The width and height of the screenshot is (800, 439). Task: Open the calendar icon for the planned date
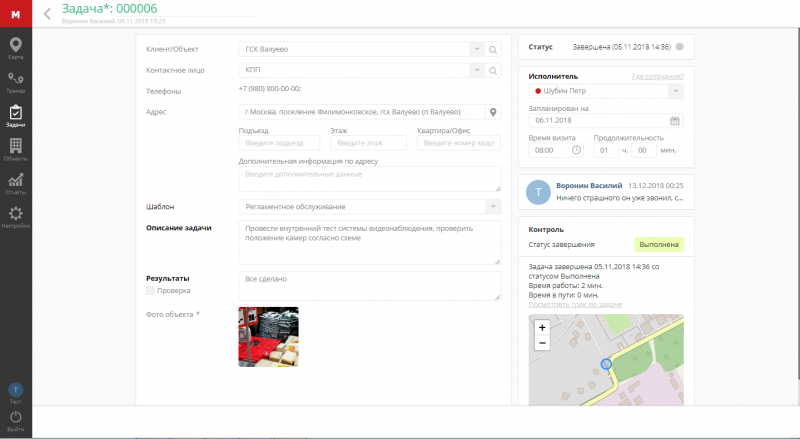[675, 121]
